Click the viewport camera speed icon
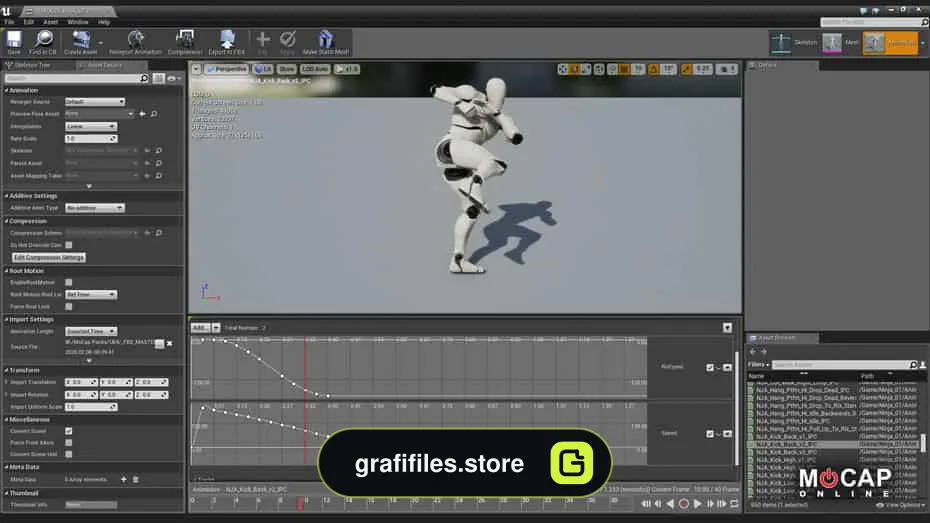The height and width of the screenshot is (523, 930). (x=727, y=69)
